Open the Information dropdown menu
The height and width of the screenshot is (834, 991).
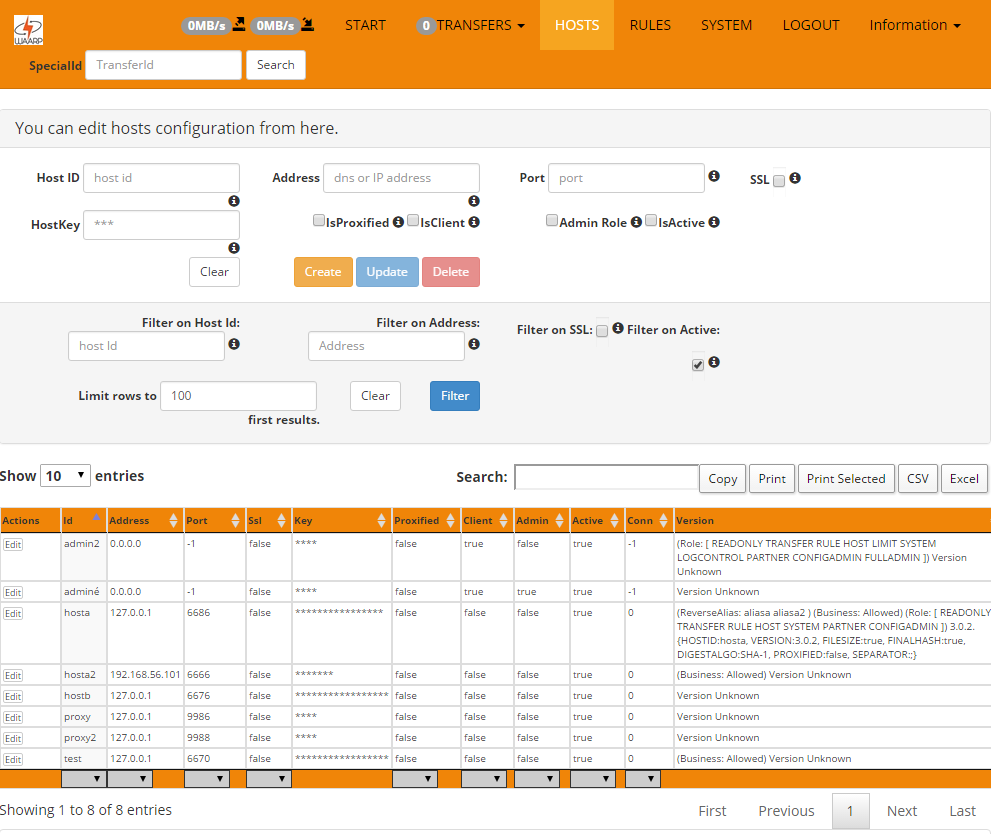(915, 25)
